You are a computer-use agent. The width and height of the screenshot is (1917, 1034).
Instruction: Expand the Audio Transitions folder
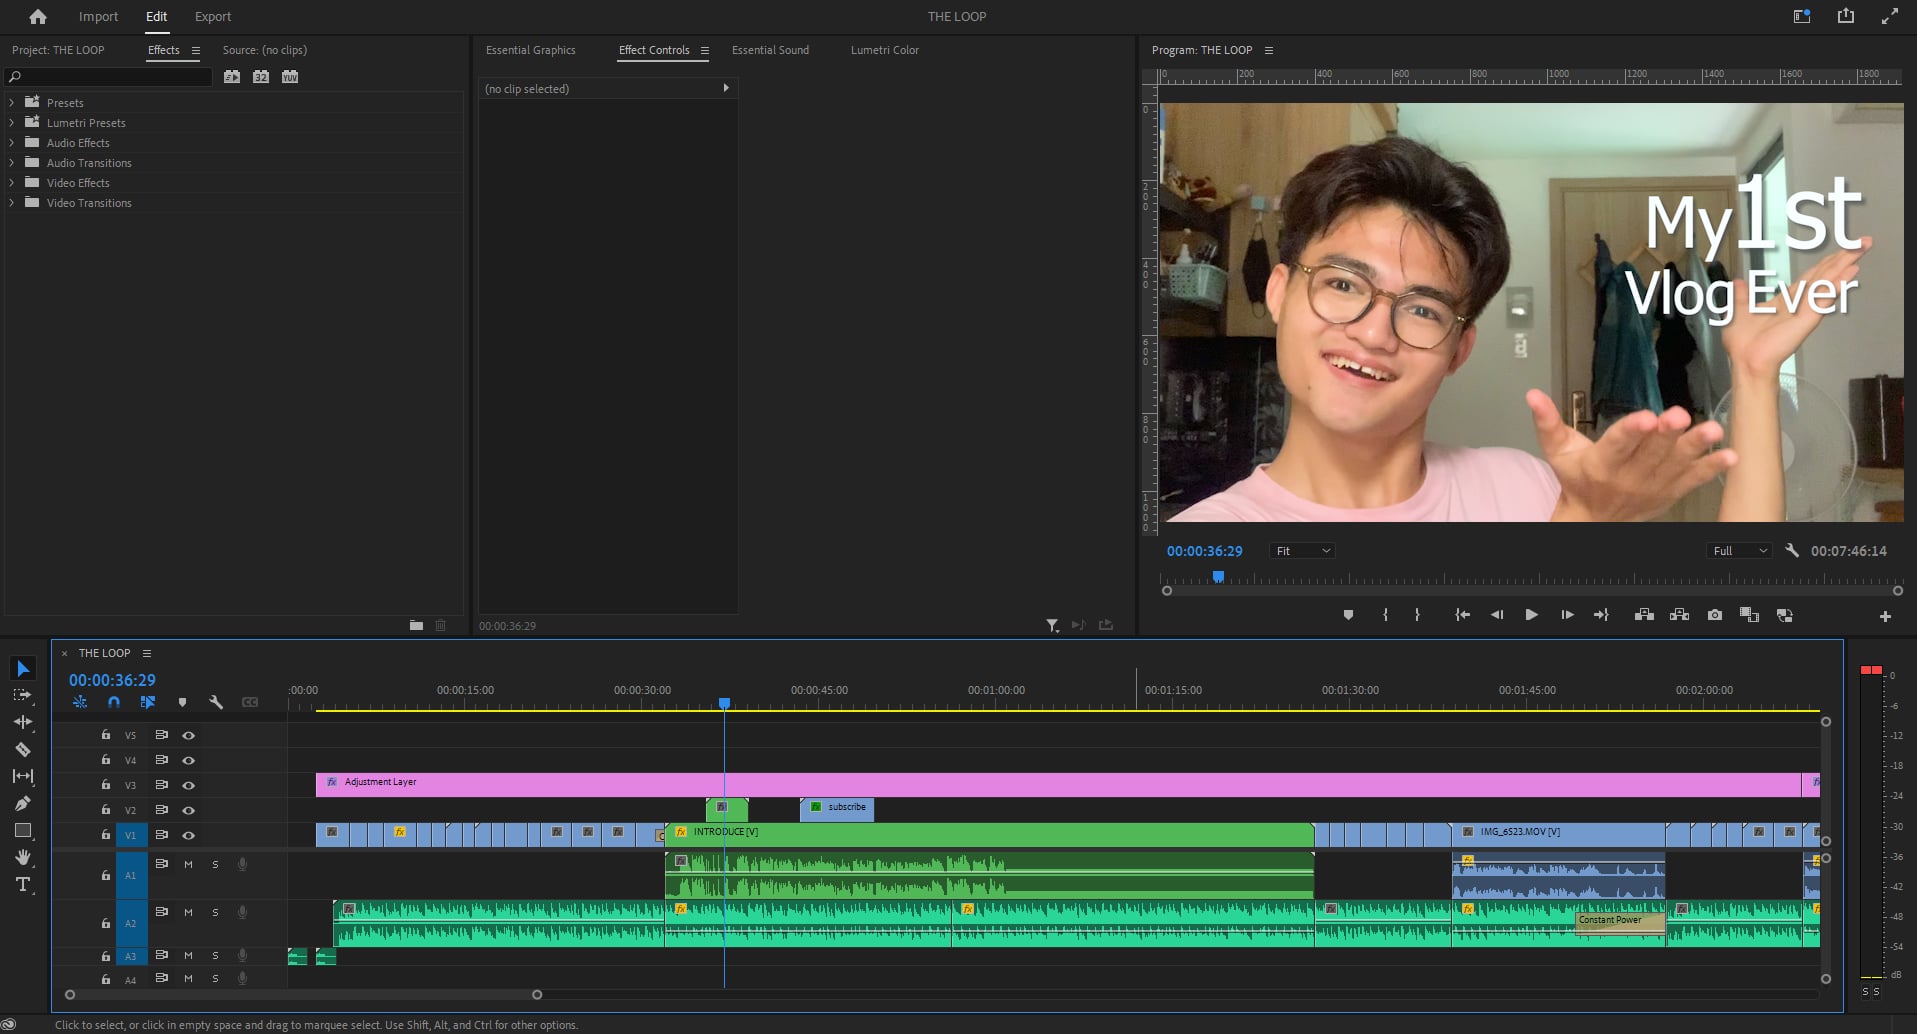click(12, 163)
